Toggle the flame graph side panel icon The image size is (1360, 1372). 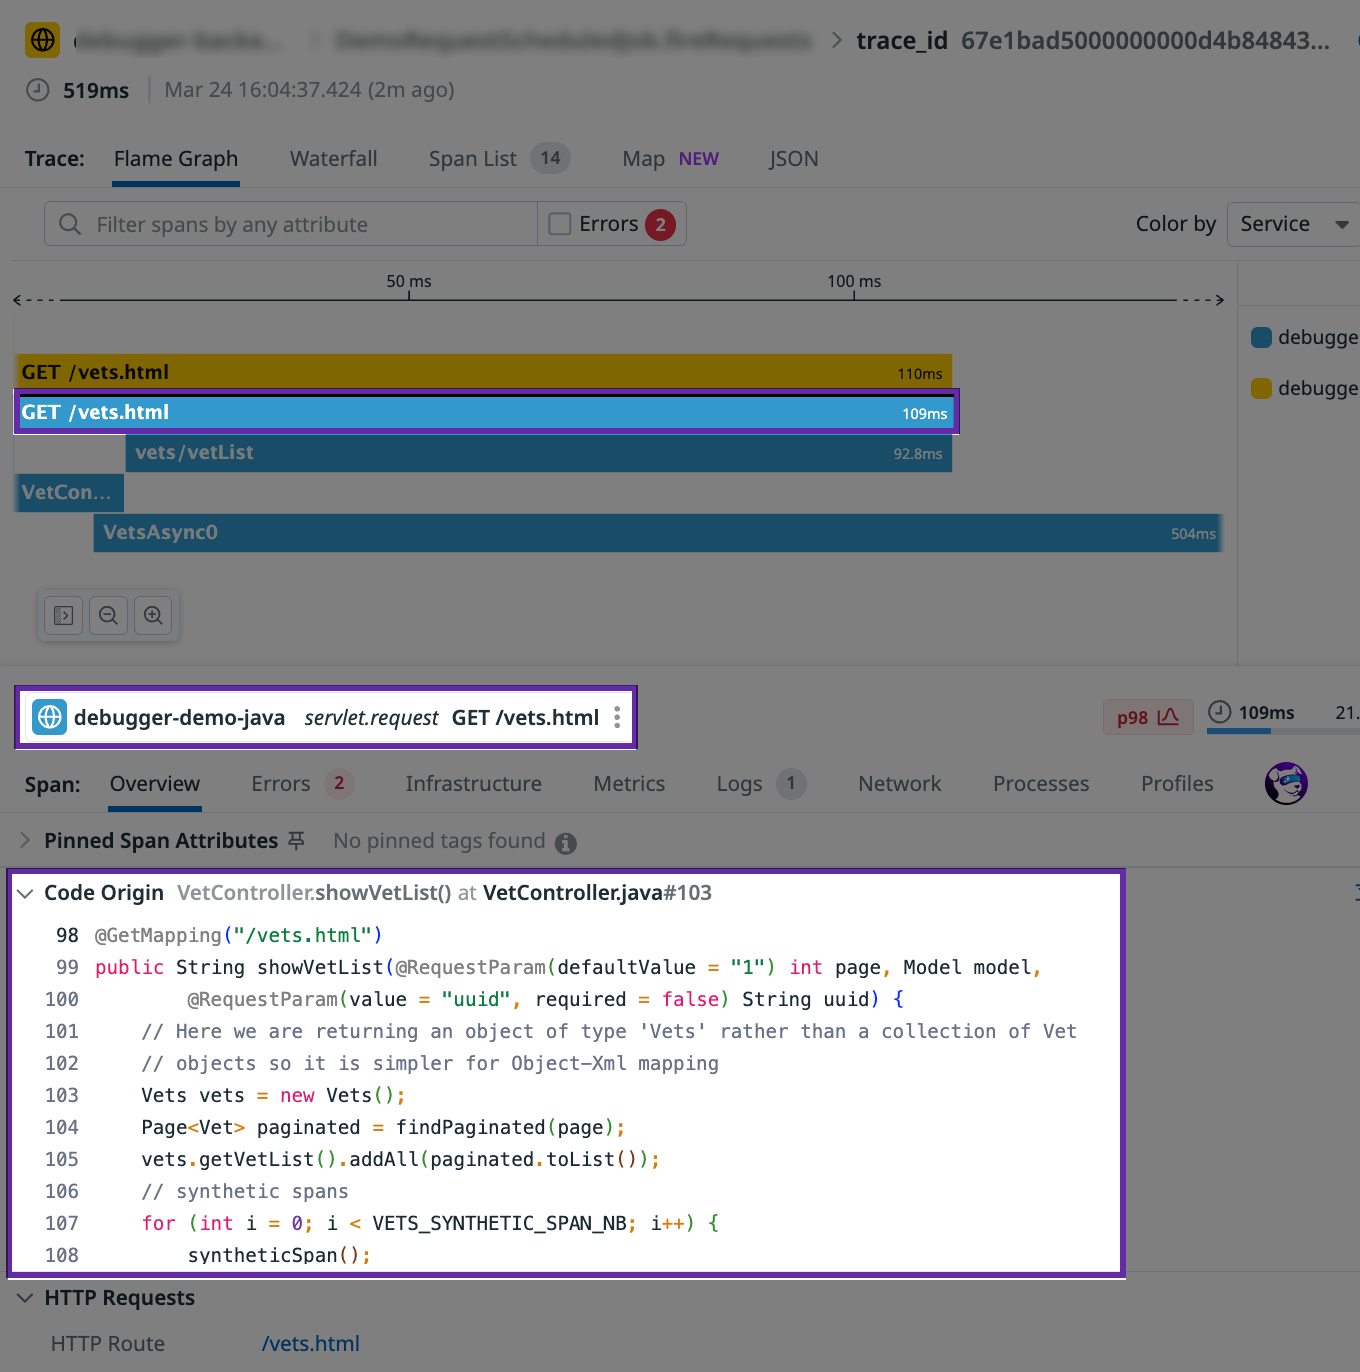point(63,615)
